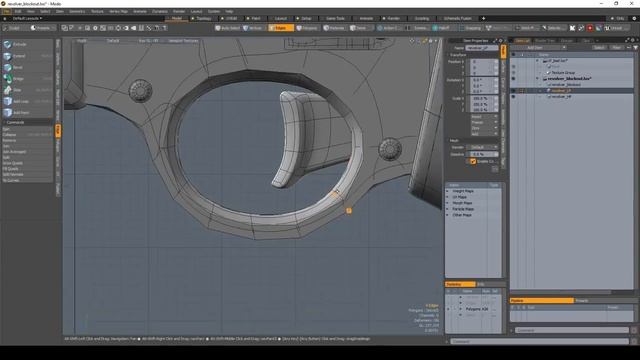Enable Auto Select mode
This screenshot has height=360, width=640.
(x=227, y=28)
